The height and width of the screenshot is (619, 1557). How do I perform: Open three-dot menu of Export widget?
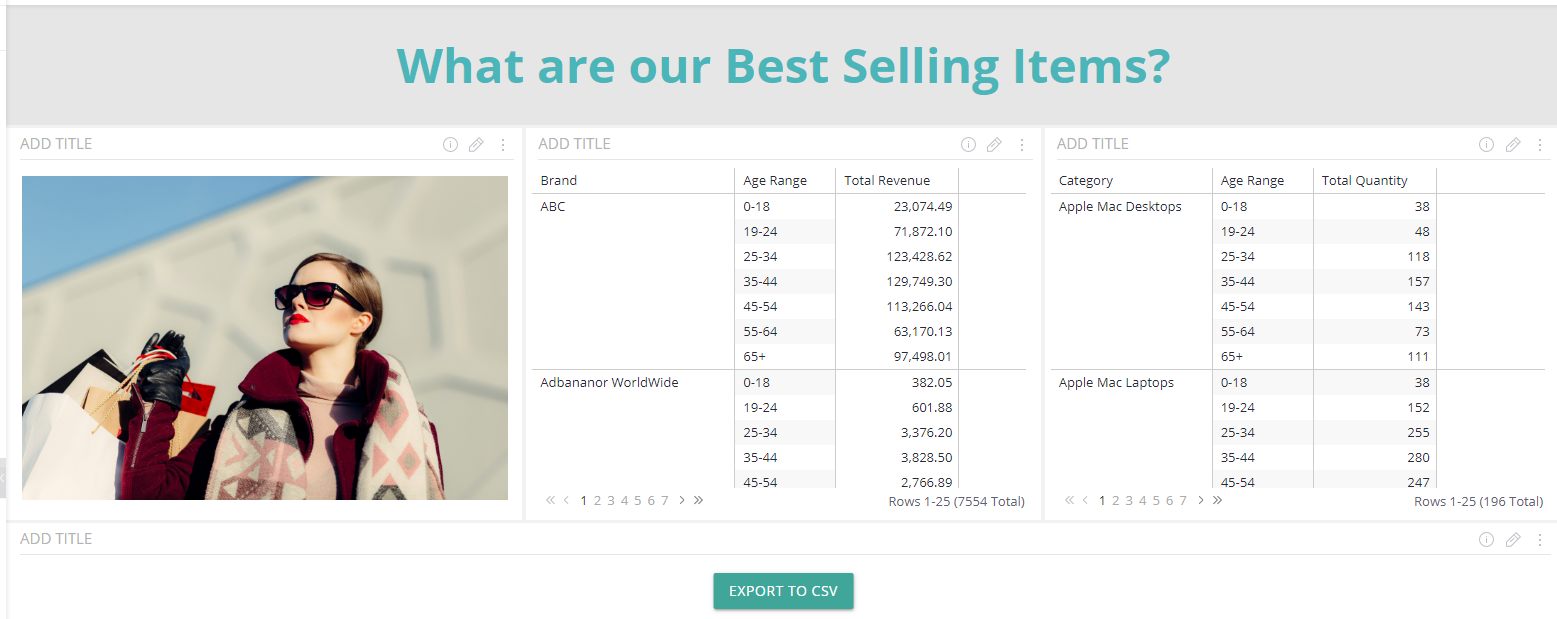tap(1540, 540)
